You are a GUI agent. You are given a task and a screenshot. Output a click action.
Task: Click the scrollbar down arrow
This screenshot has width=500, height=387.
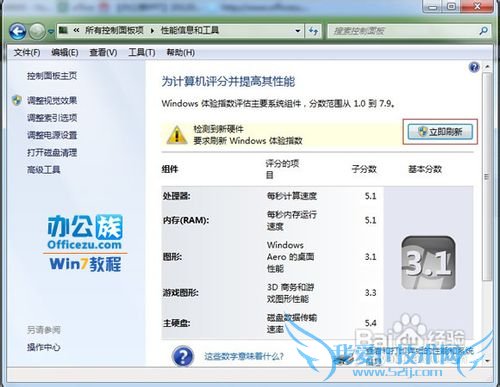point(487,361)
